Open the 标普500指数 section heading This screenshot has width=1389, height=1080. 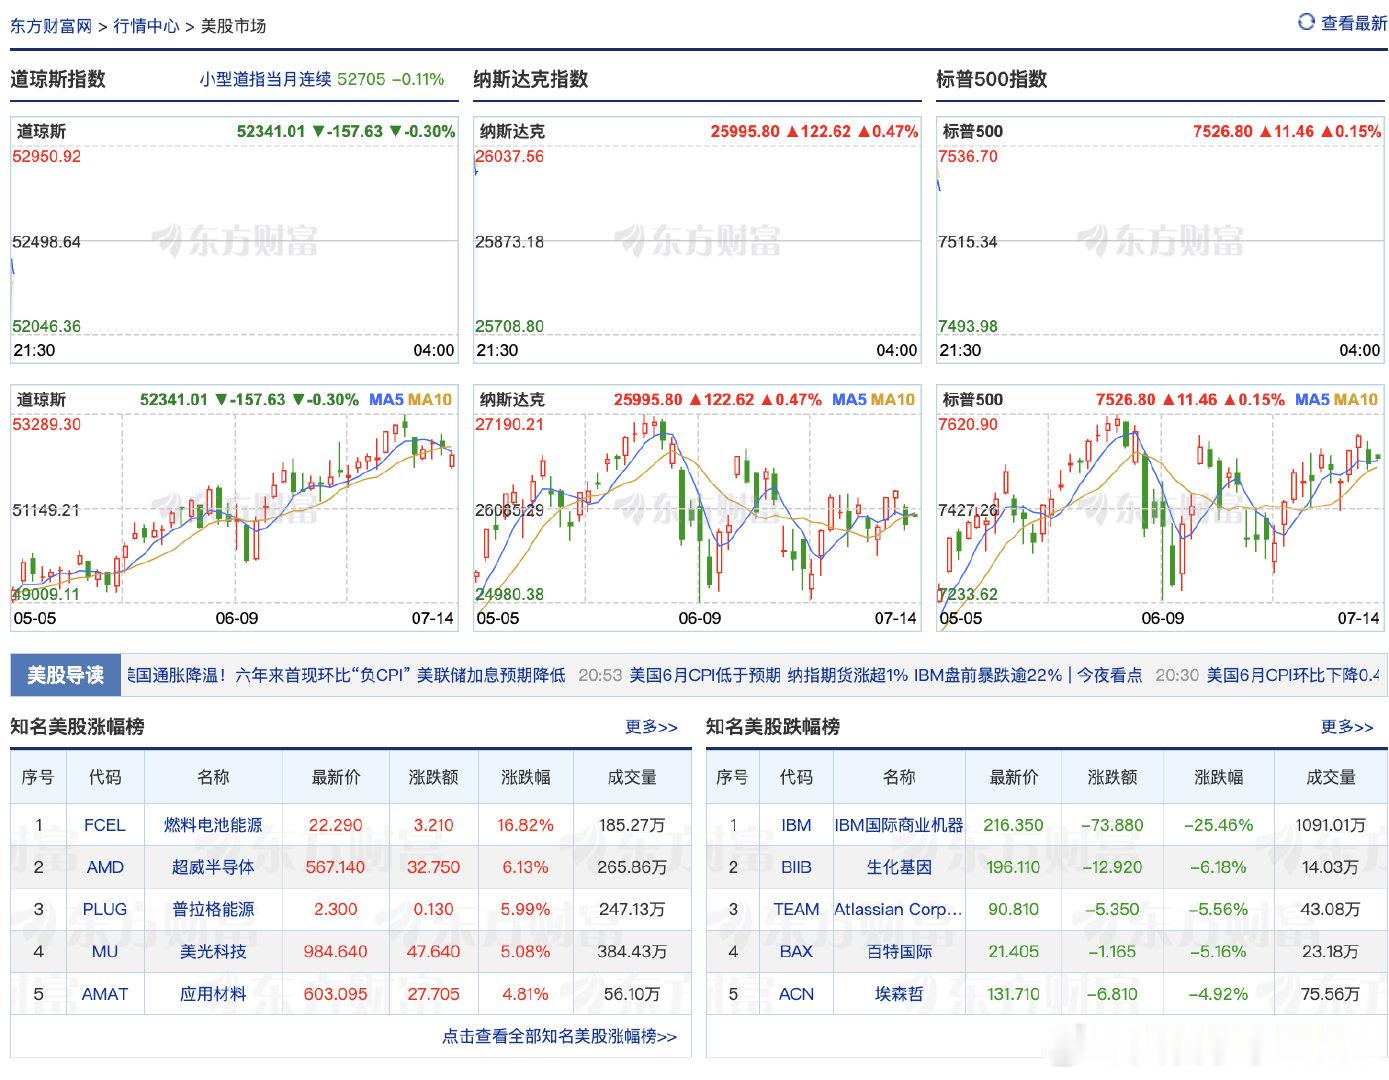click(991, 79)
